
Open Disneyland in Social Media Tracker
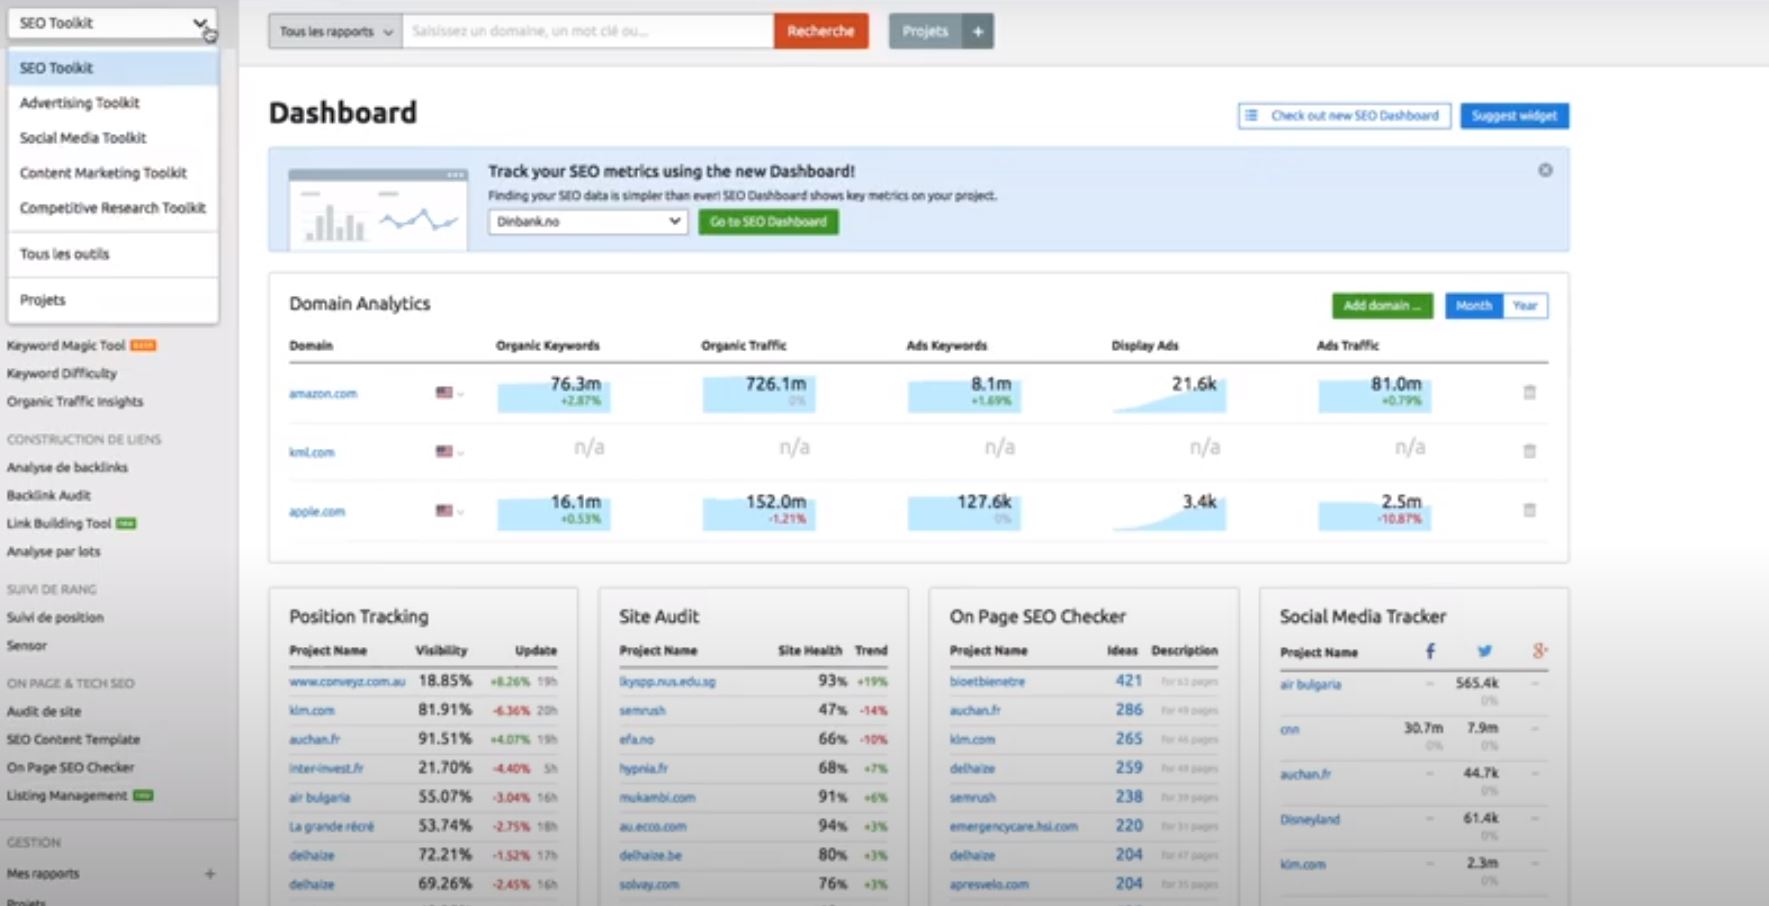pyautogui.click(x=1310, y=819)
